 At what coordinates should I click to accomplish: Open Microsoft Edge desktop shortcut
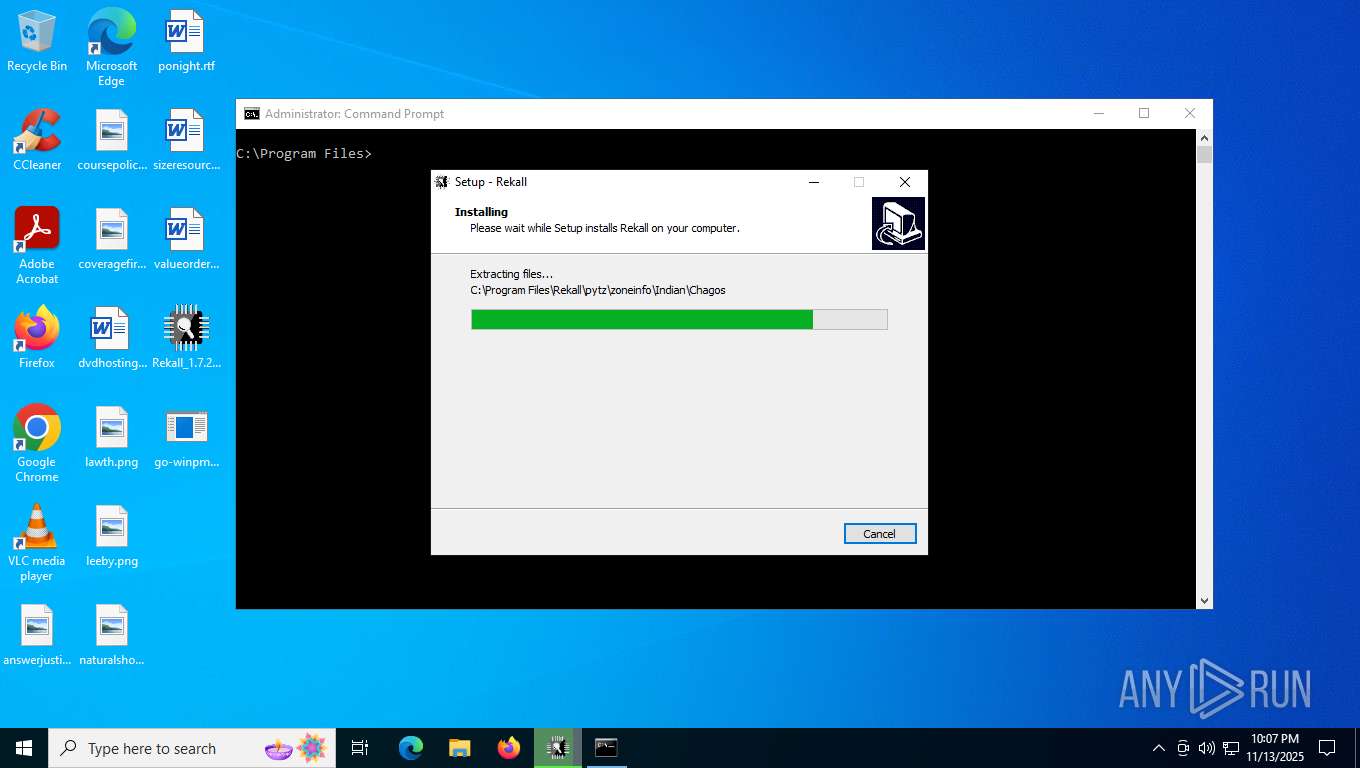coord(111,47)
